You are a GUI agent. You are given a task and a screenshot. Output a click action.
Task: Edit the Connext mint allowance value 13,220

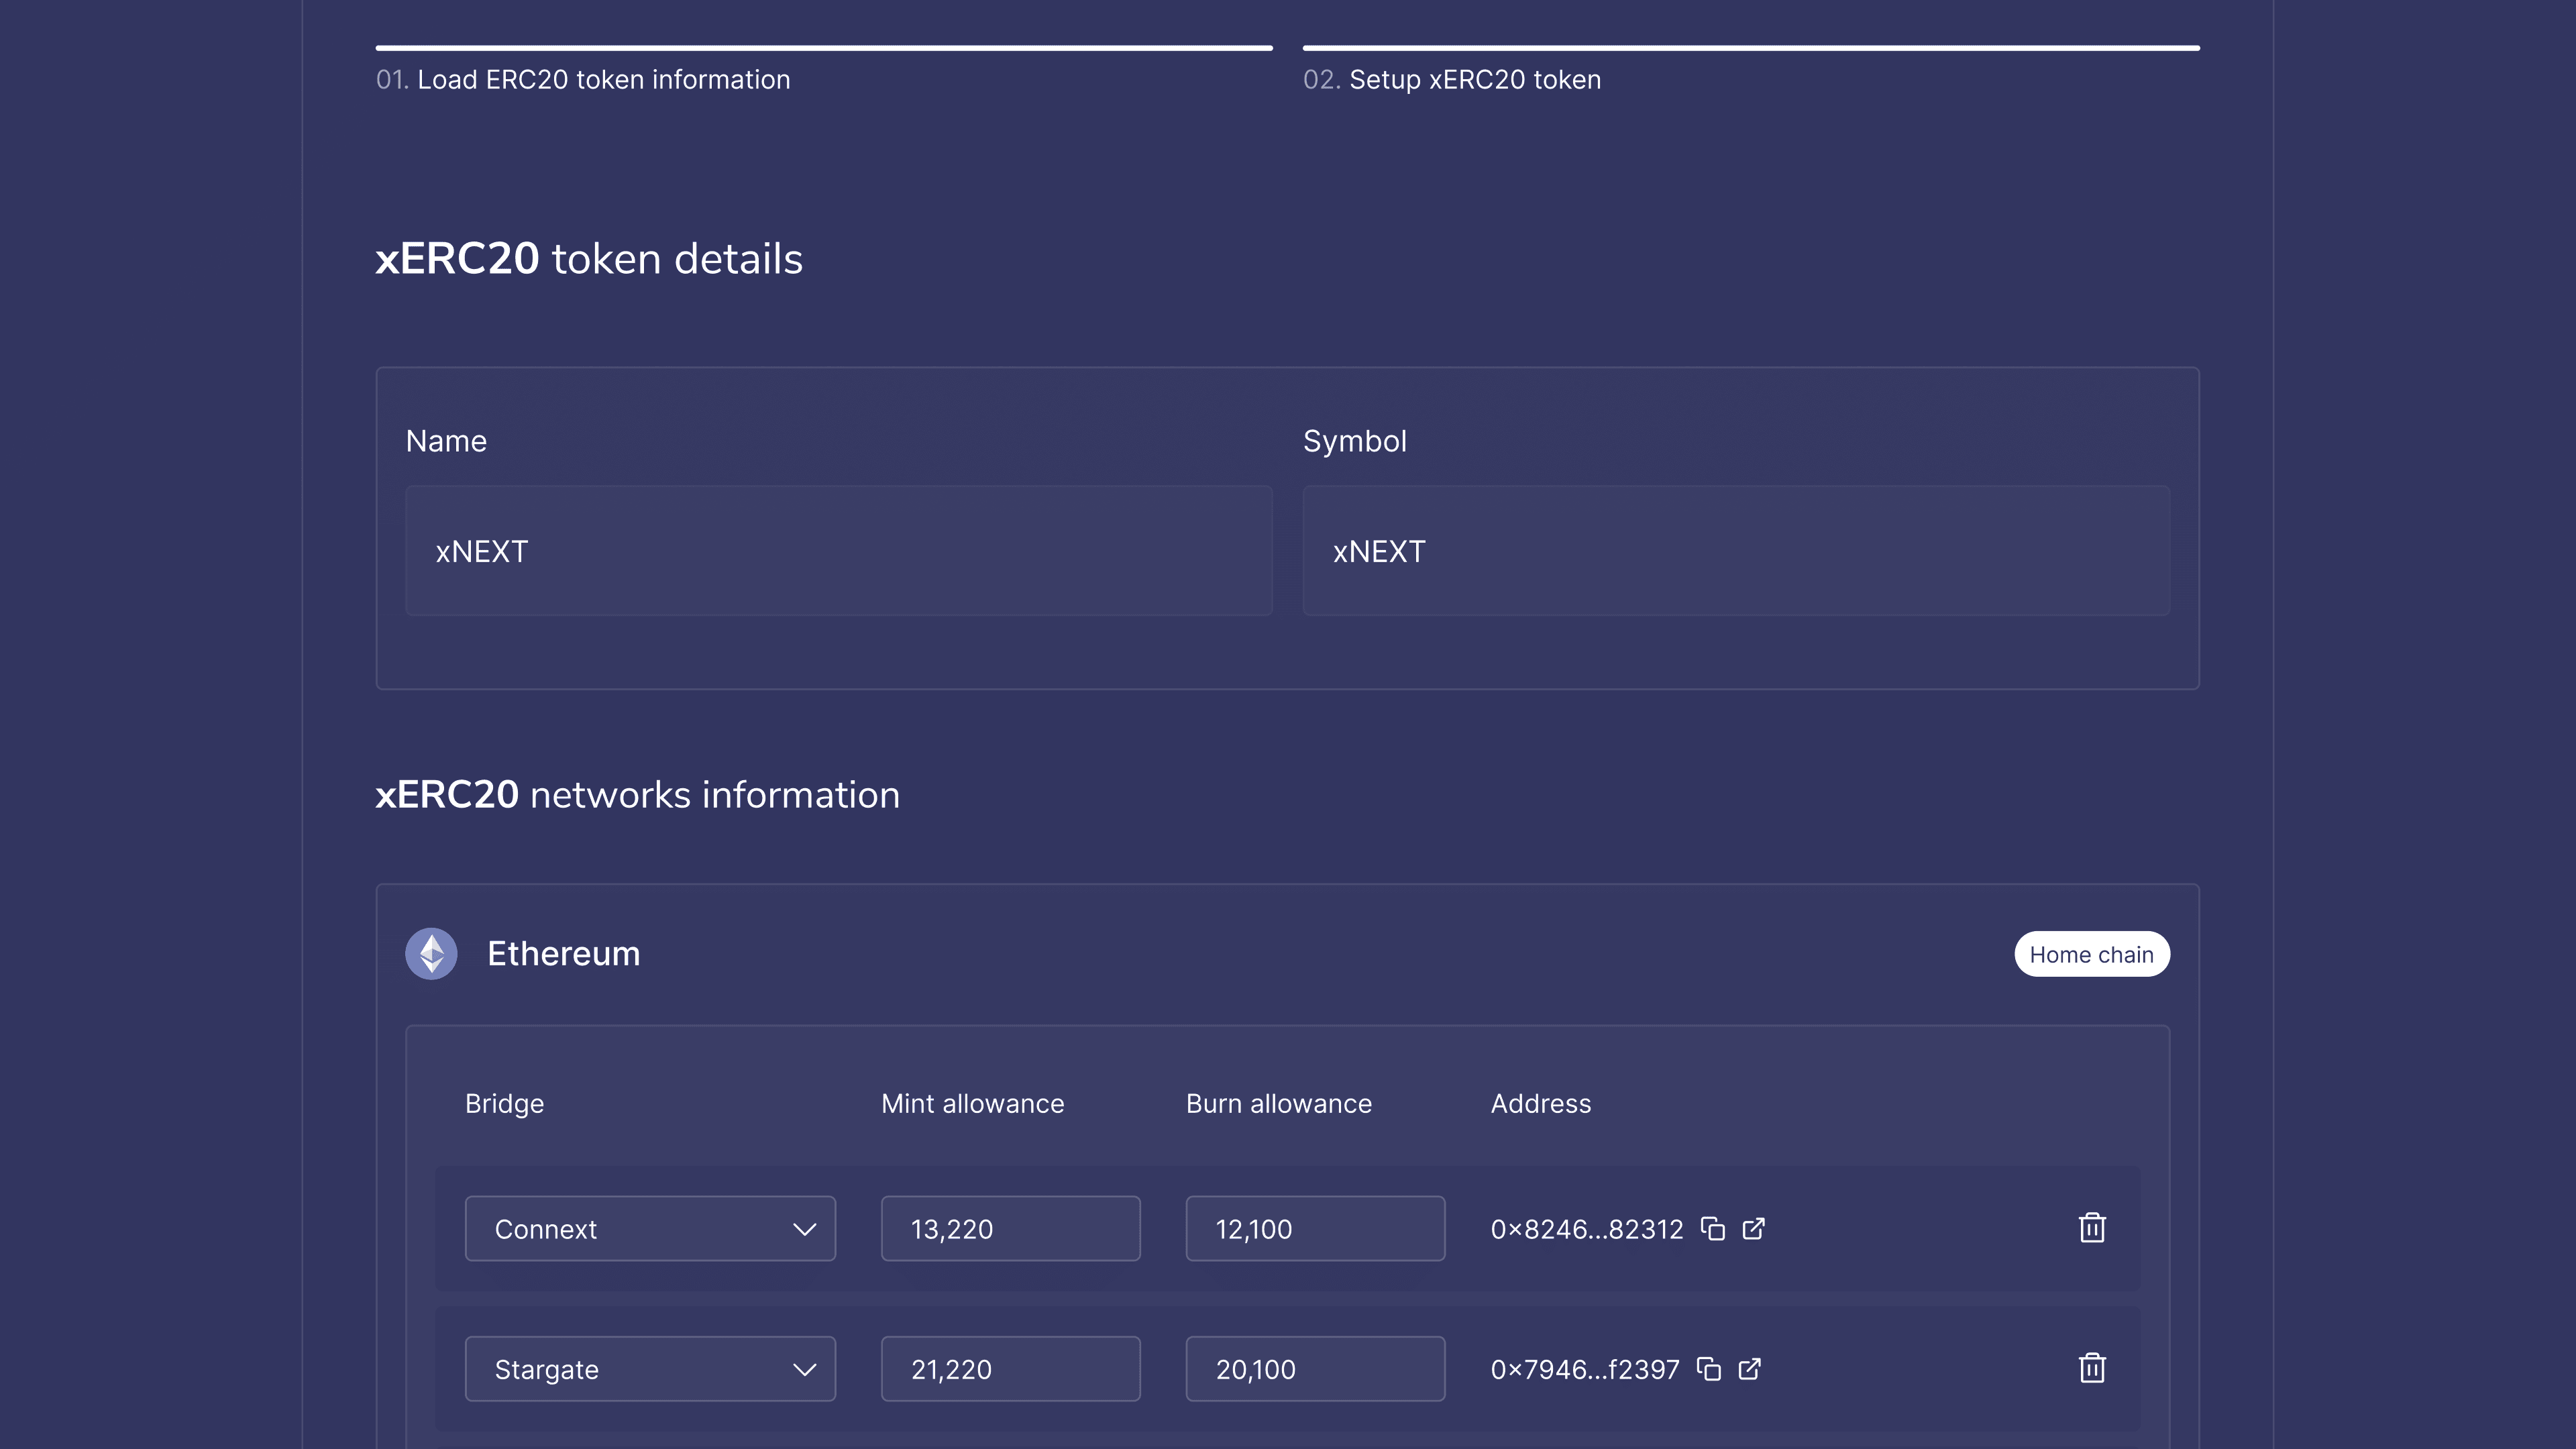click(1010, 1228)
